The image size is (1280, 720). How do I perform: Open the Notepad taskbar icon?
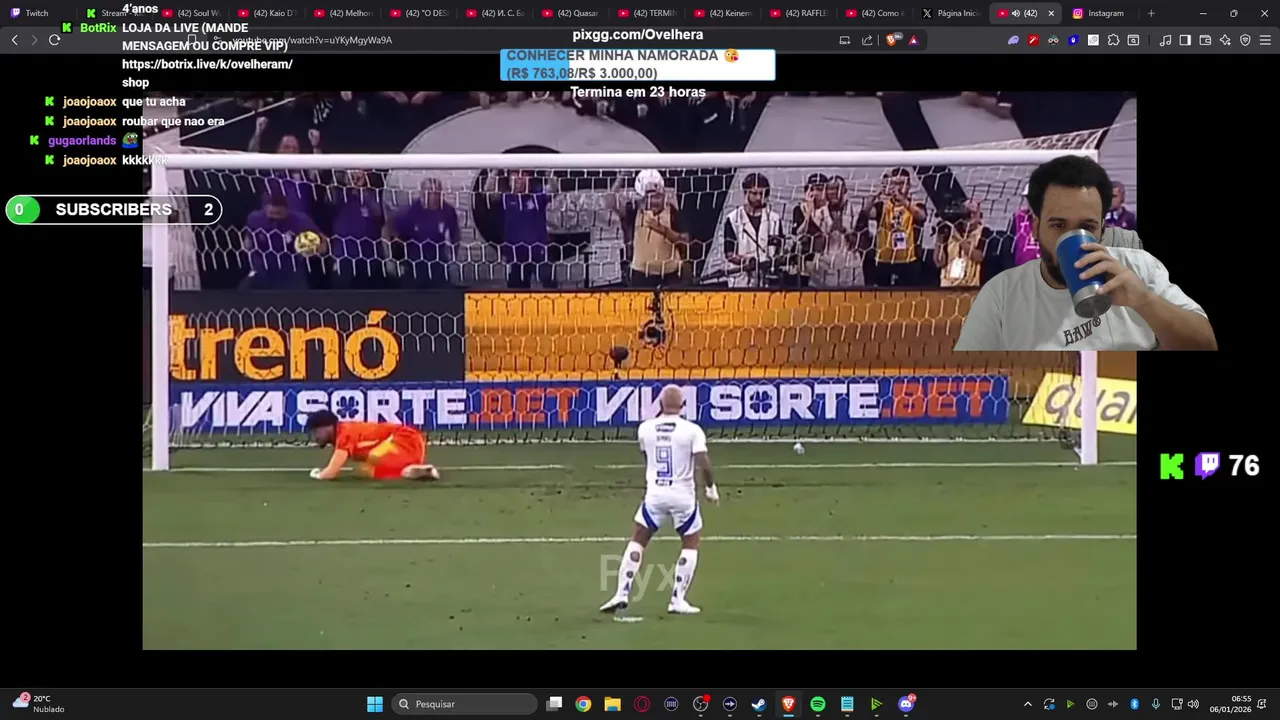pyautogui.click(x=847, y=704)
